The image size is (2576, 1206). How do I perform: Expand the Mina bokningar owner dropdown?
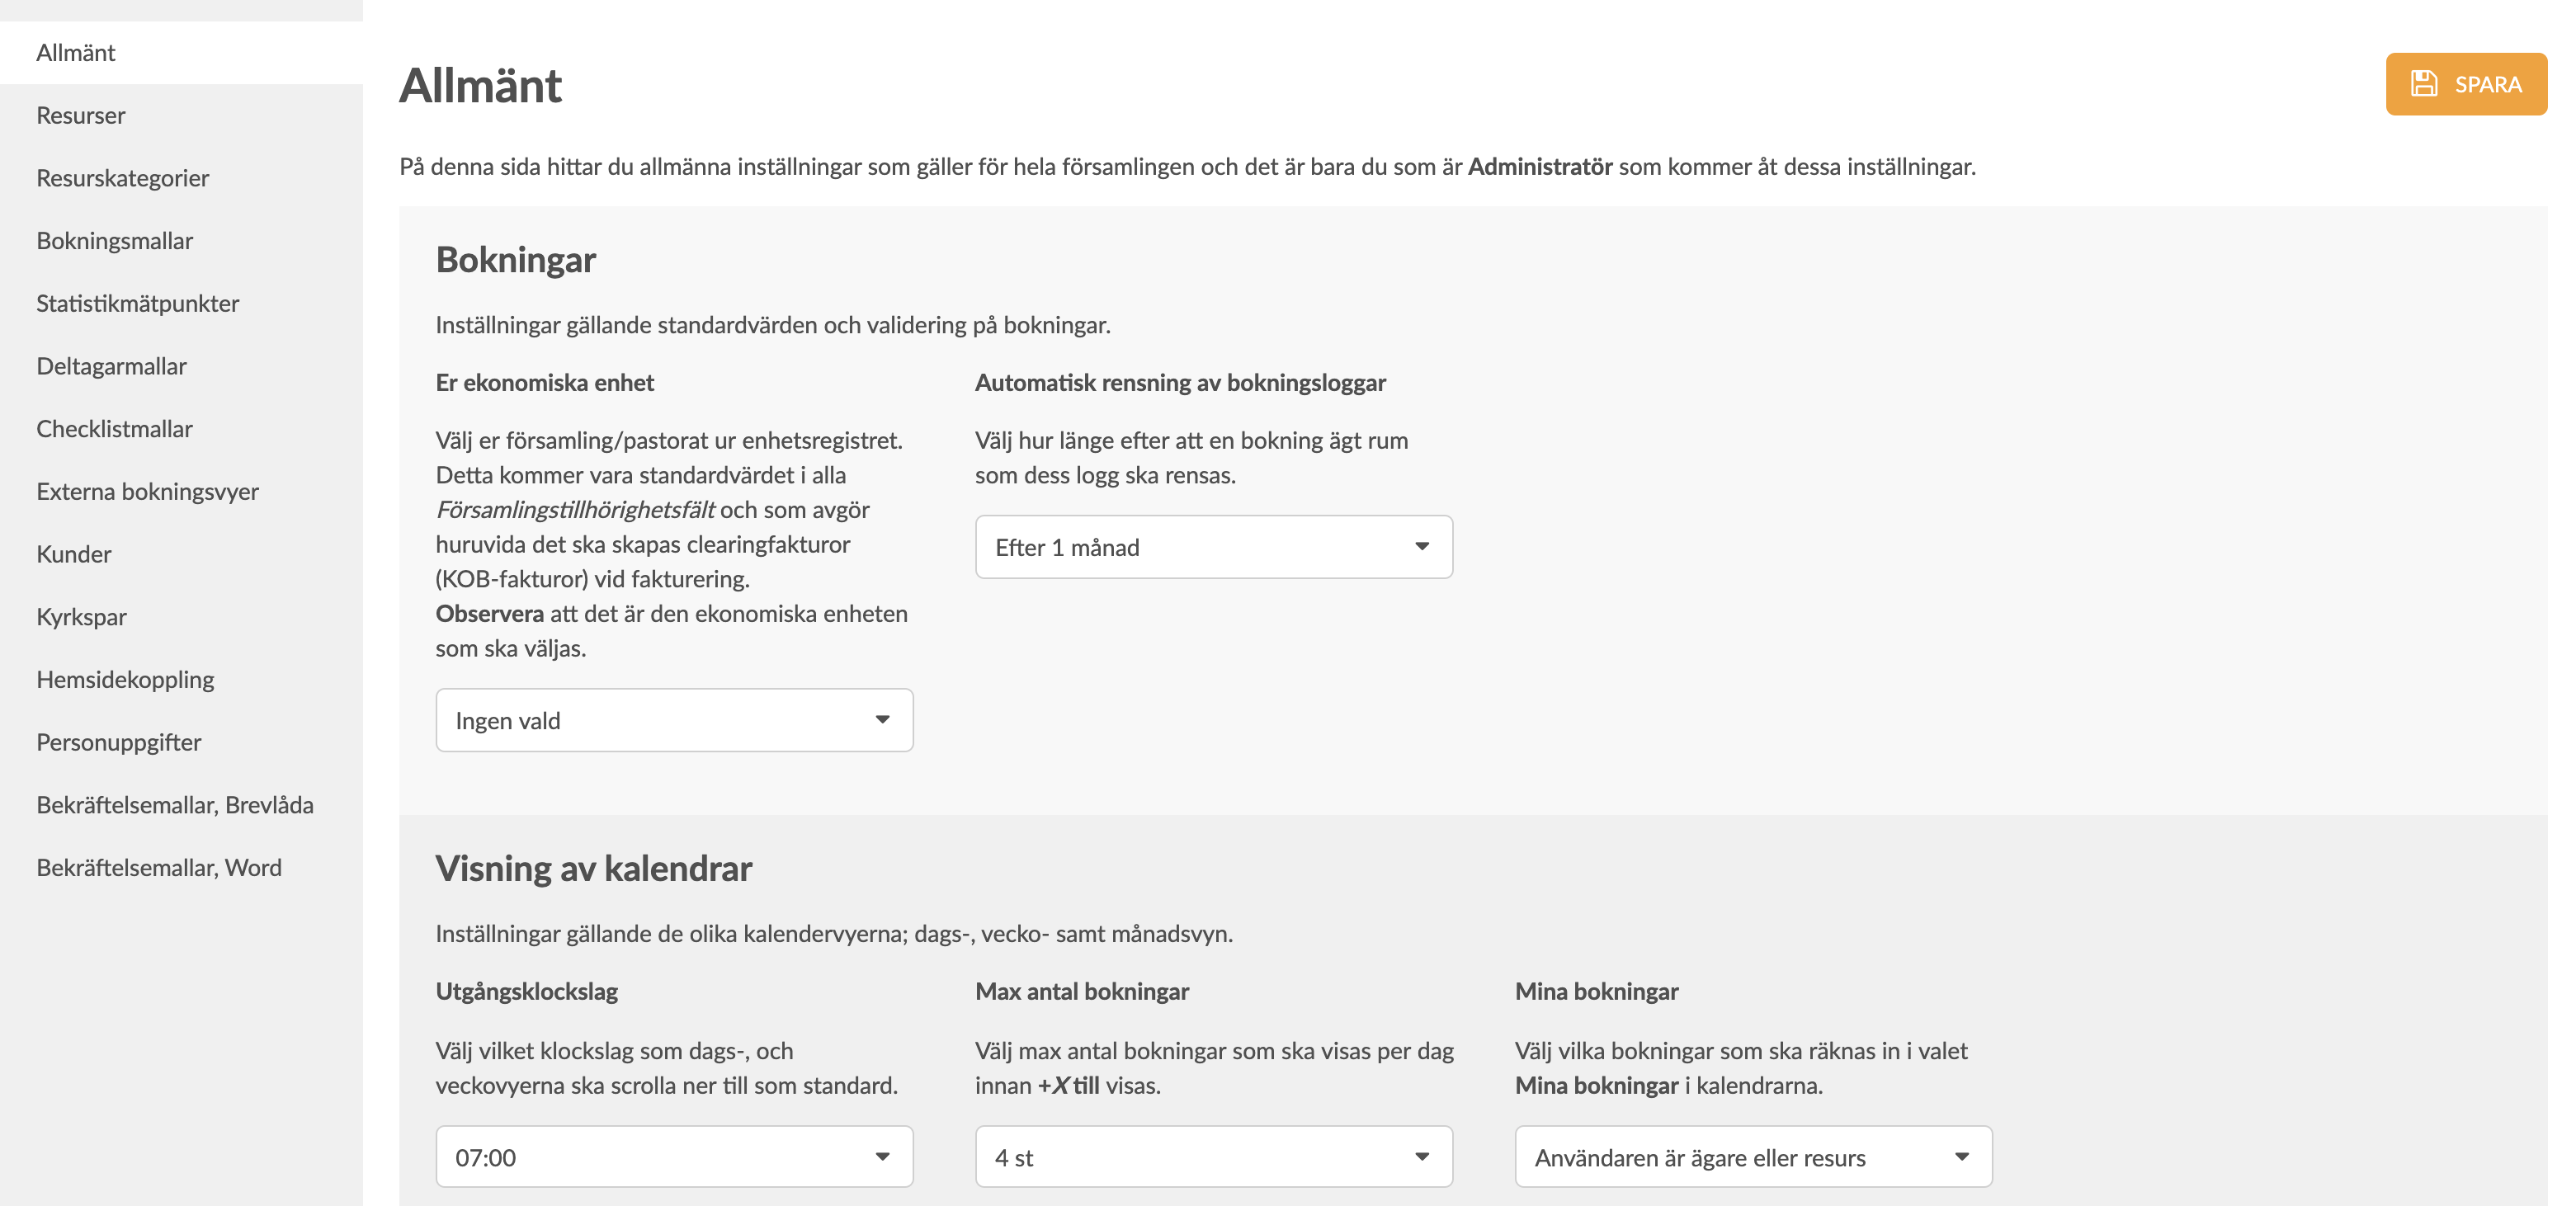click(1752, 1157)
